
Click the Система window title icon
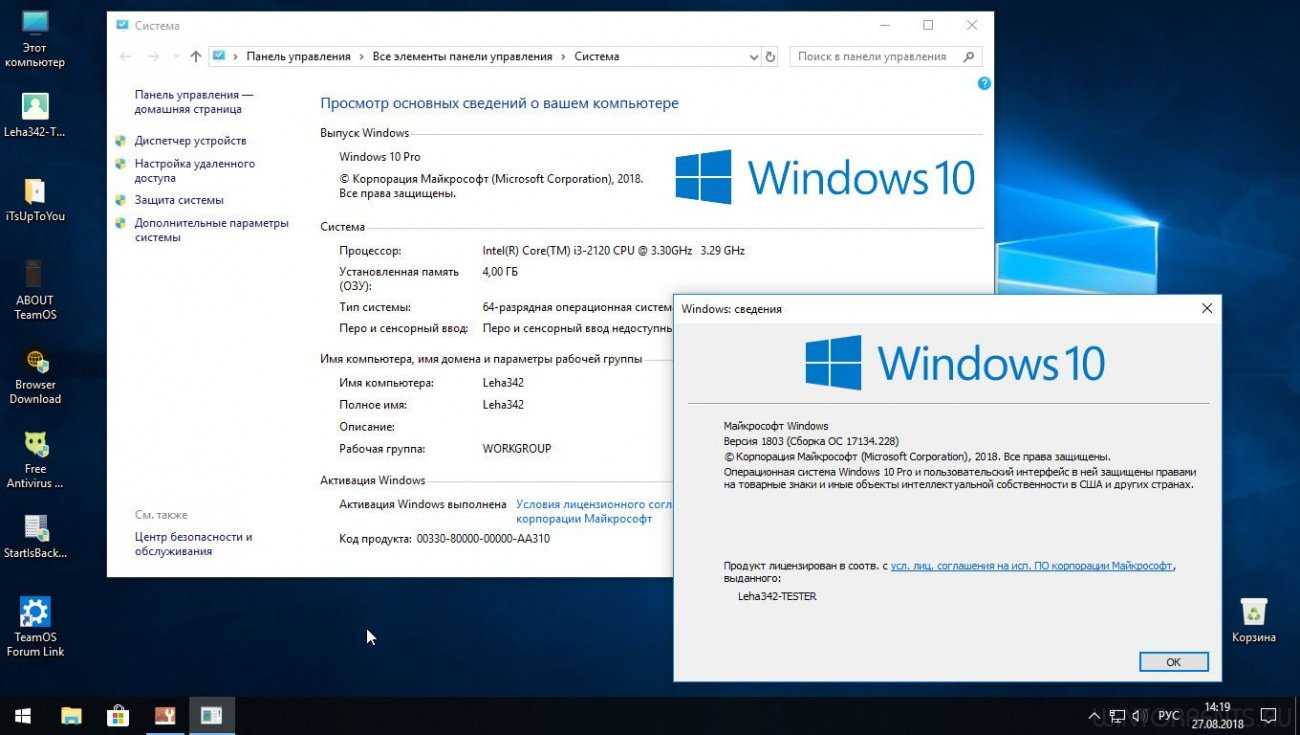pos(122,25)
